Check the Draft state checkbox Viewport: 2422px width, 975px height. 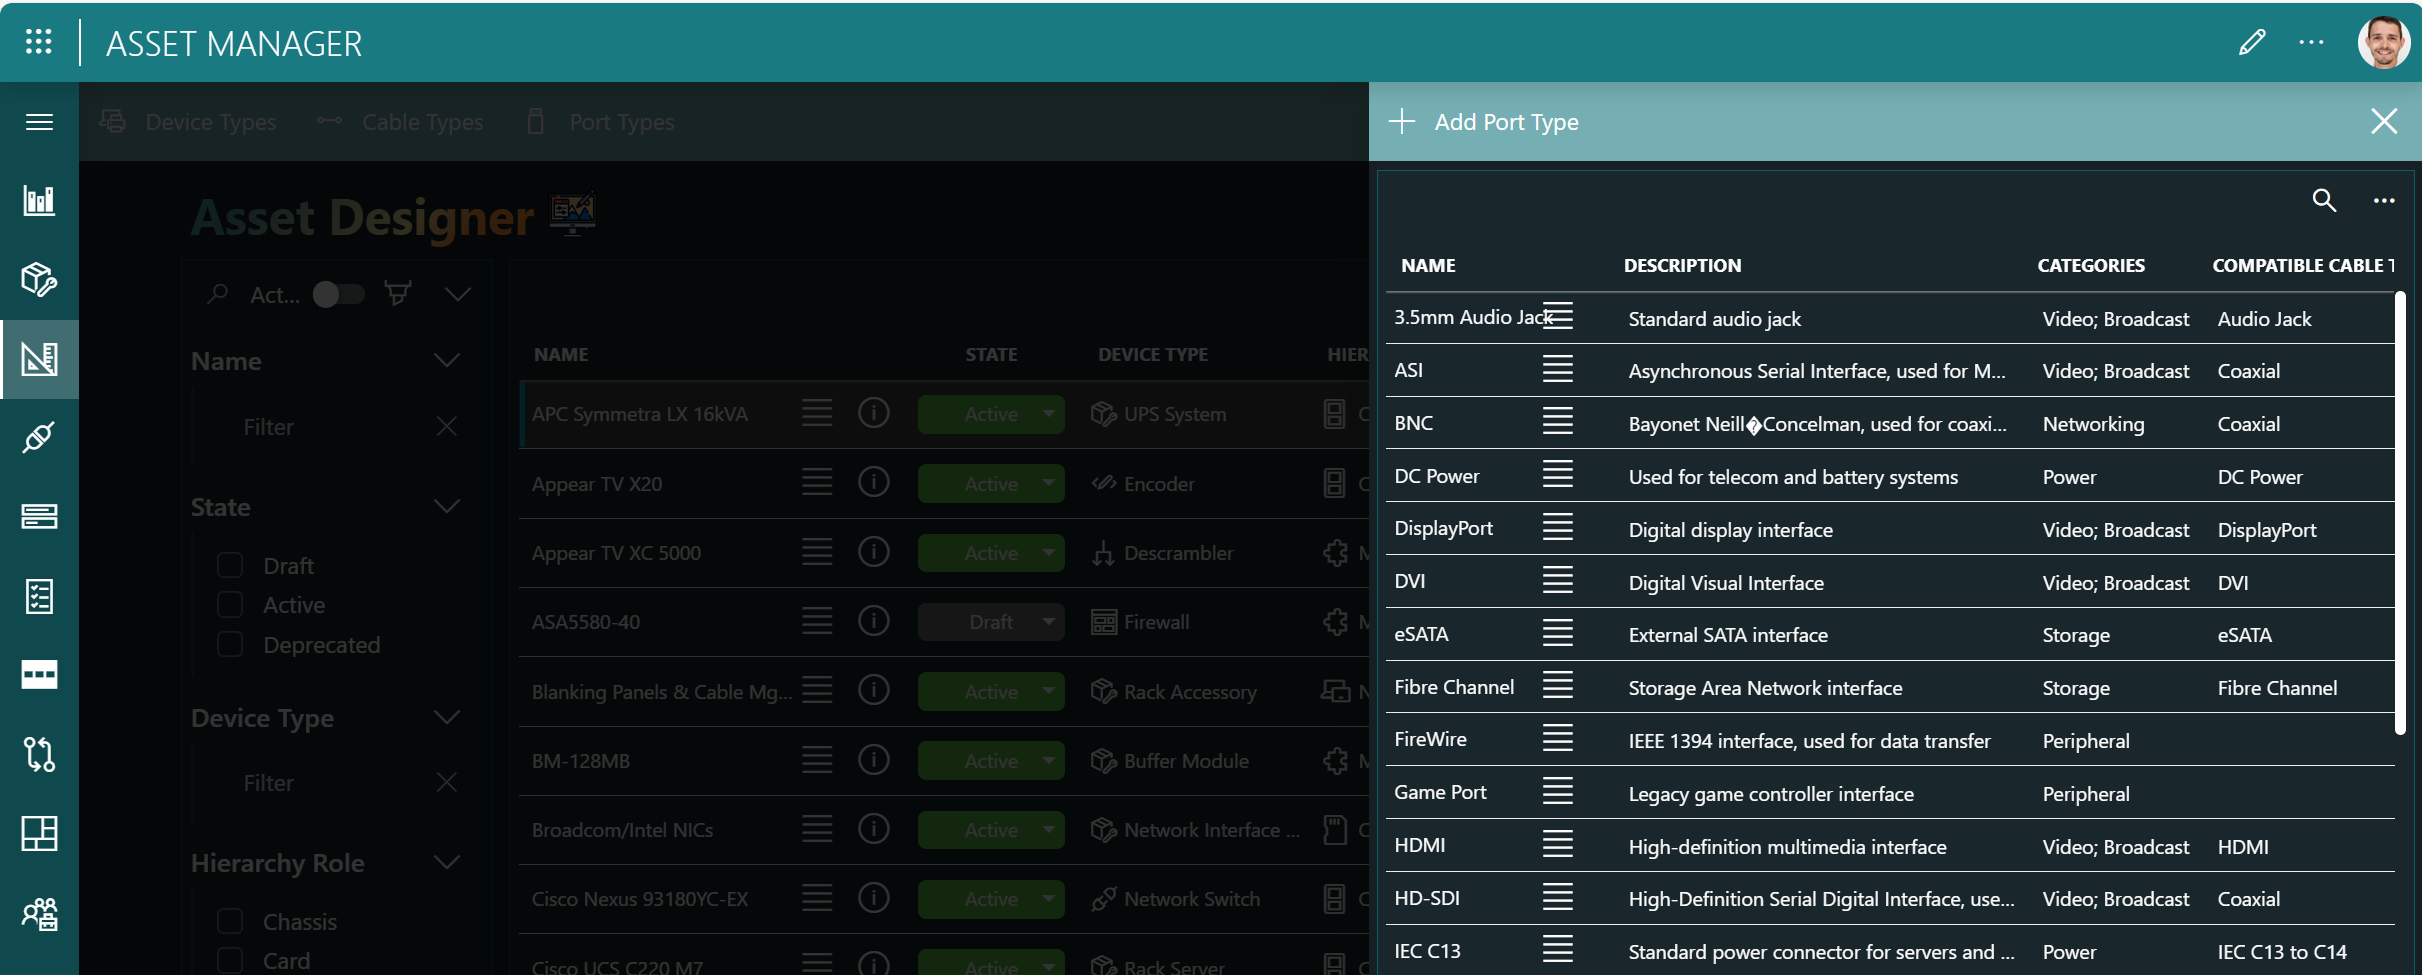230,565
